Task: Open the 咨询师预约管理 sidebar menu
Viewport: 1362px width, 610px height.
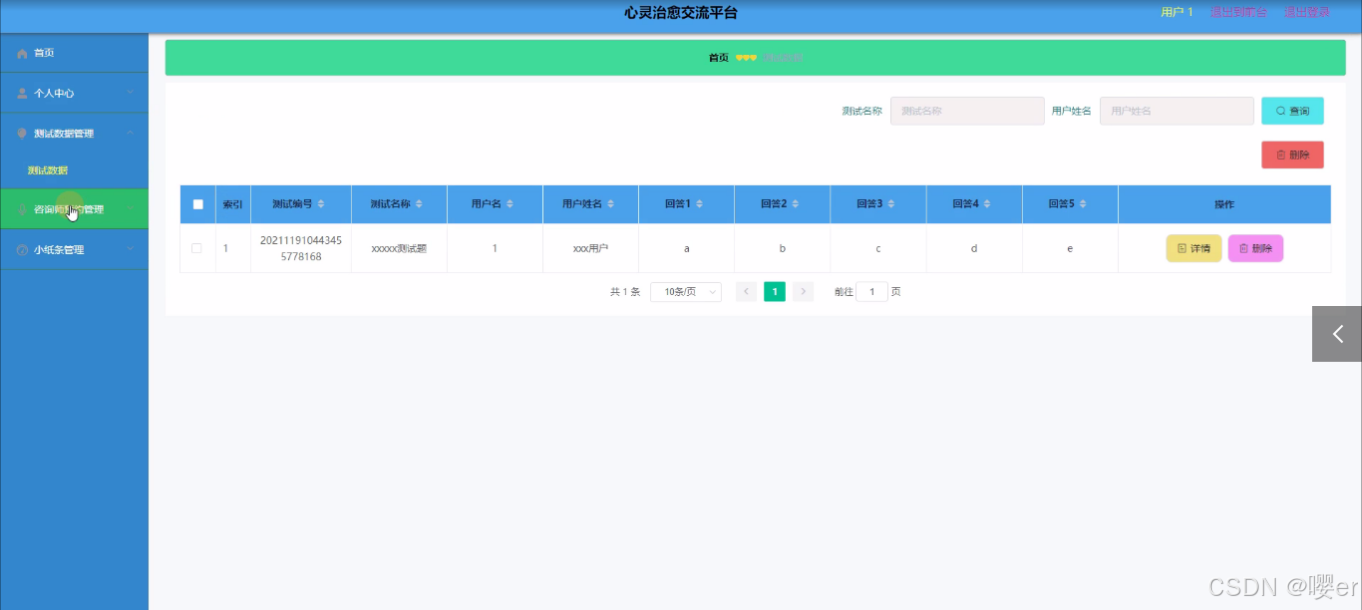Action: tap(74, 210)
